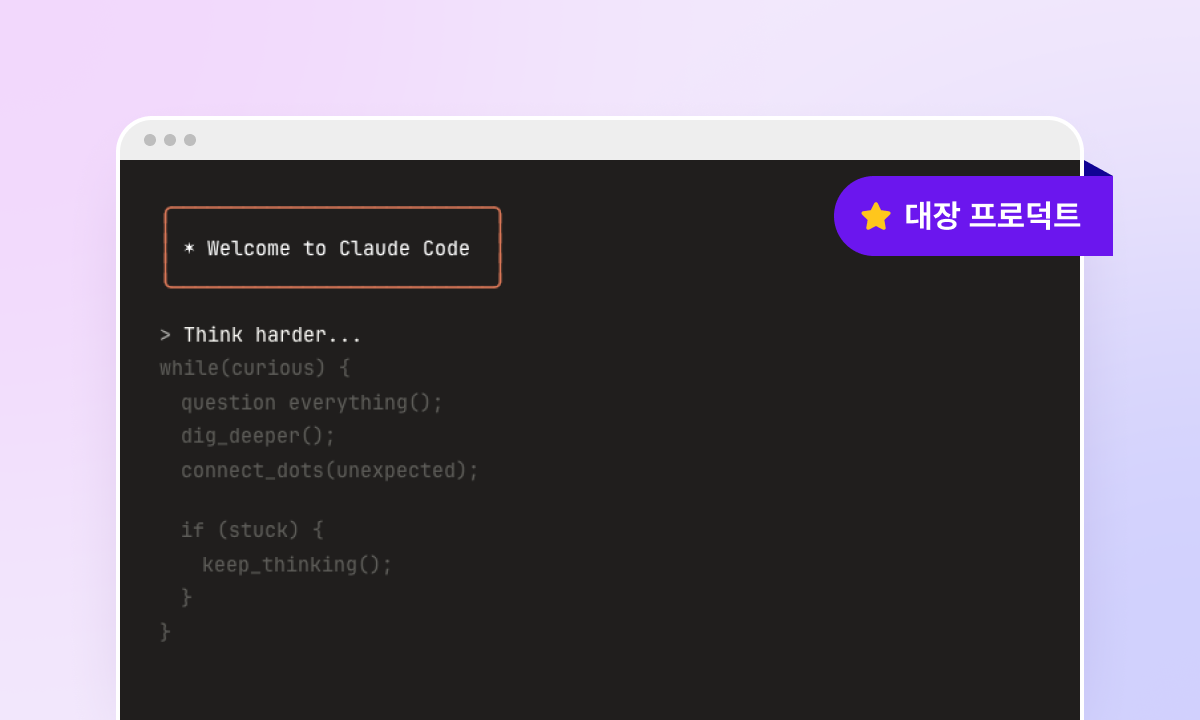Click the final closing brace of the while loop
The height and width of the screenshot is (720, 1200).
[165, 632]
